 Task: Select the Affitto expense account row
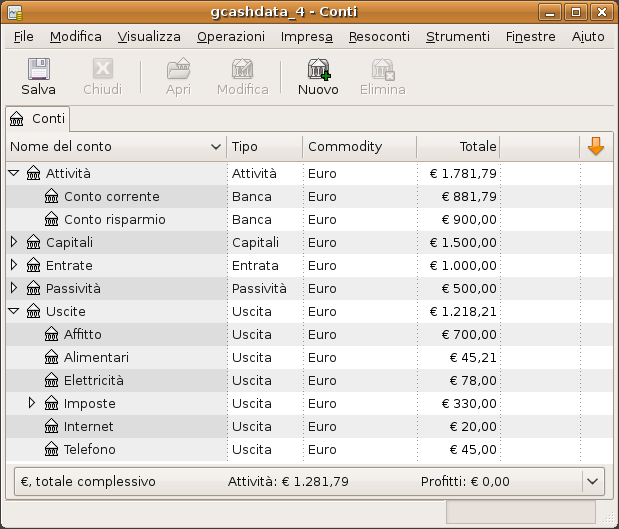coord(83,334)
